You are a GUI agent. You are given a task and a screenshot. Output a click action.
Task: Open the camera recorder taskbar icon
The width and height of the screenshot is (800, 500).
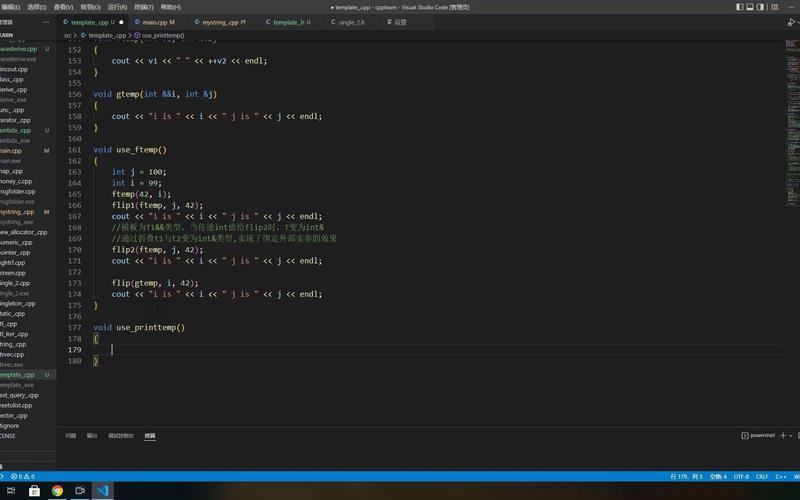(80, 491)
